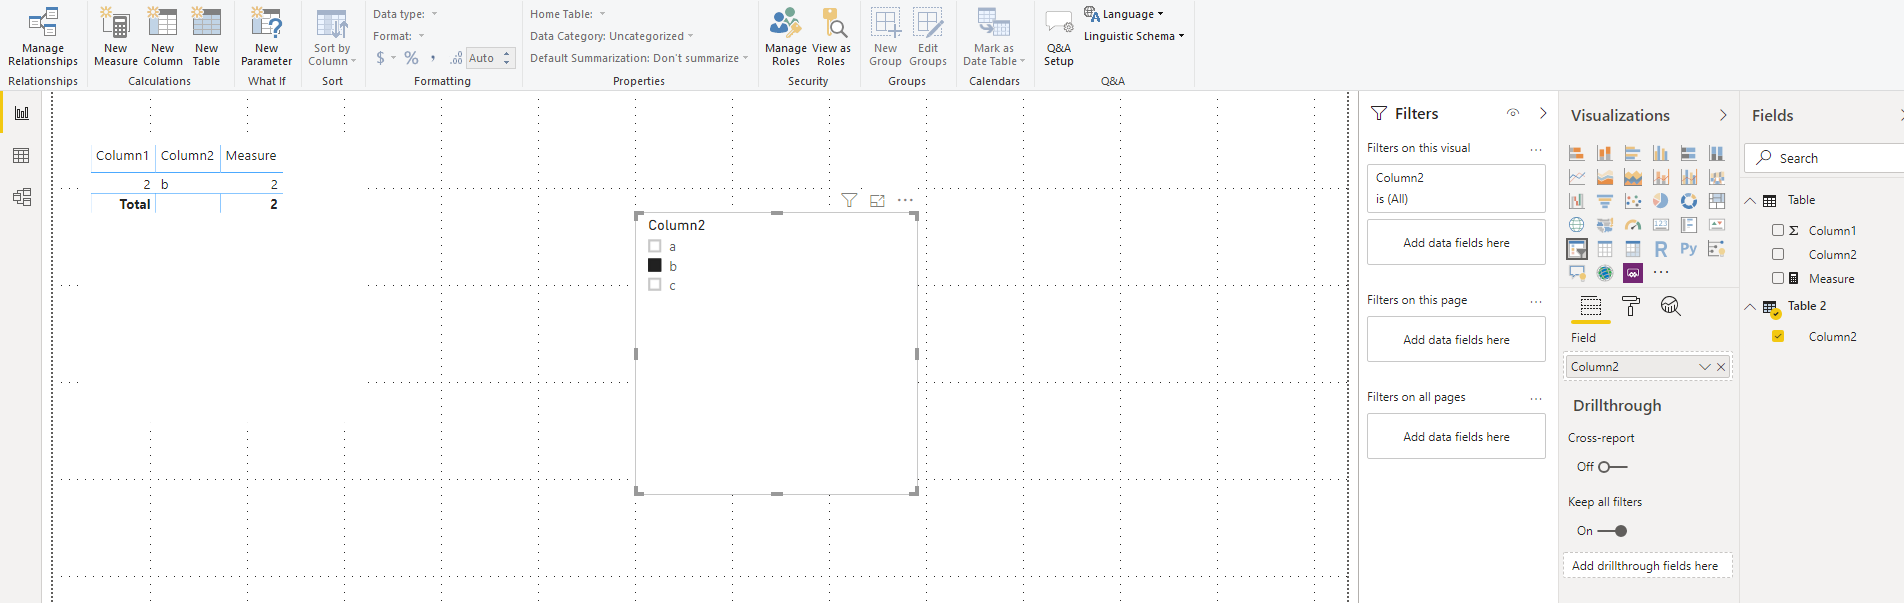Click the slicer's Focus mode icon
This screenshot has width=1904, height=603.
[877, 201]
